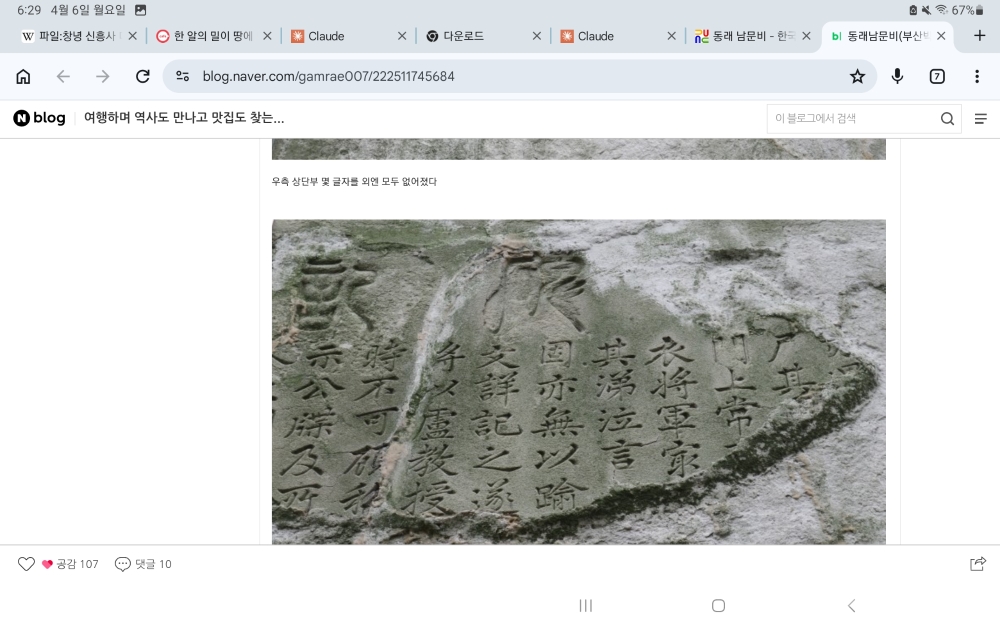Open the tab switcher showing 7 tabs
The width and height of the screenshot is (1000, 625).
[937, 76]
